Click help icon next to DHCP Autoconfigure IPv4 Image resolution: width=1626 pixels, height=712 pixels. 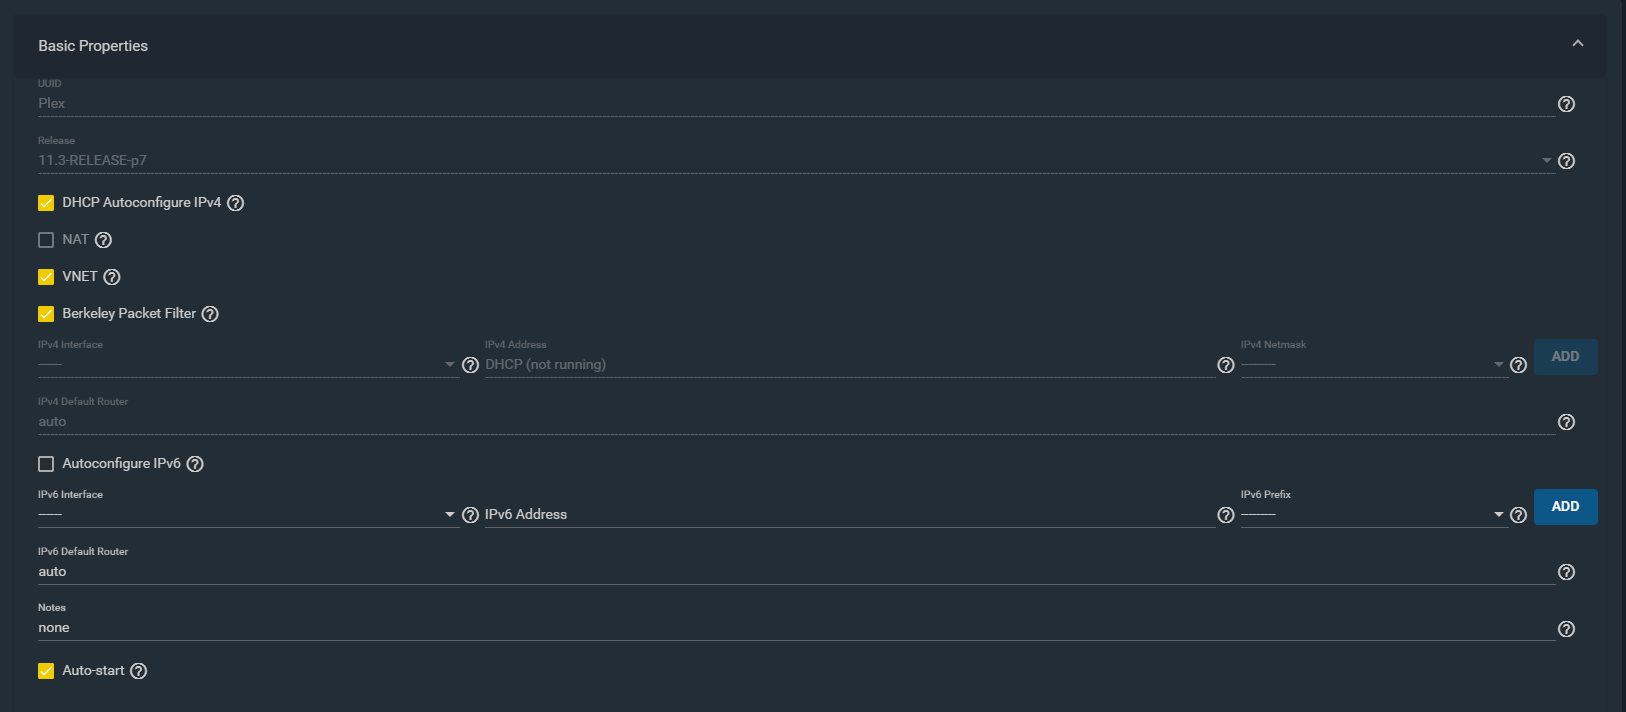[235, 203]
